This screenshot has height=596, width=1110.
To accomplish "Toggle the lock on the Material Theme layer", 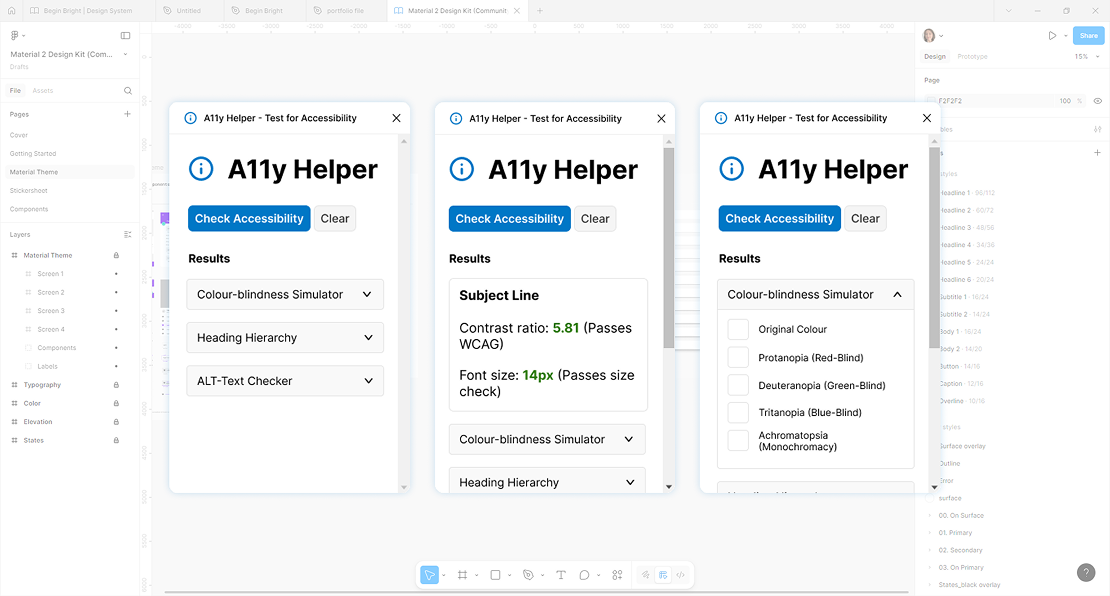I will point(116,256).
